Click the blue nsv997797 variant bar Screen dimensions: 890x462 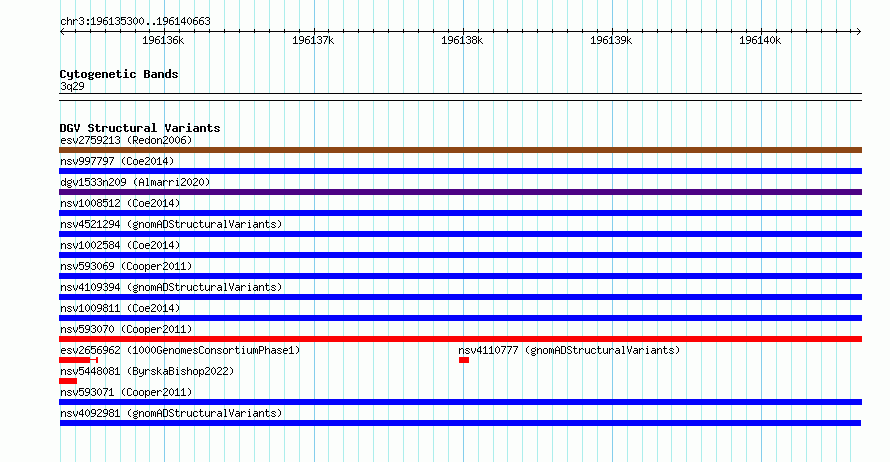point(460,171)
